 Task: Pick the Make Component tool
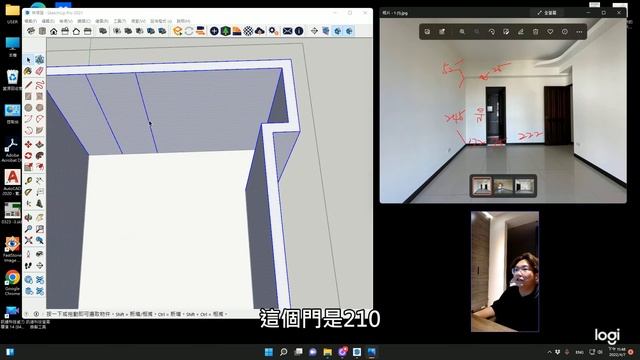(x=40, y=60)
